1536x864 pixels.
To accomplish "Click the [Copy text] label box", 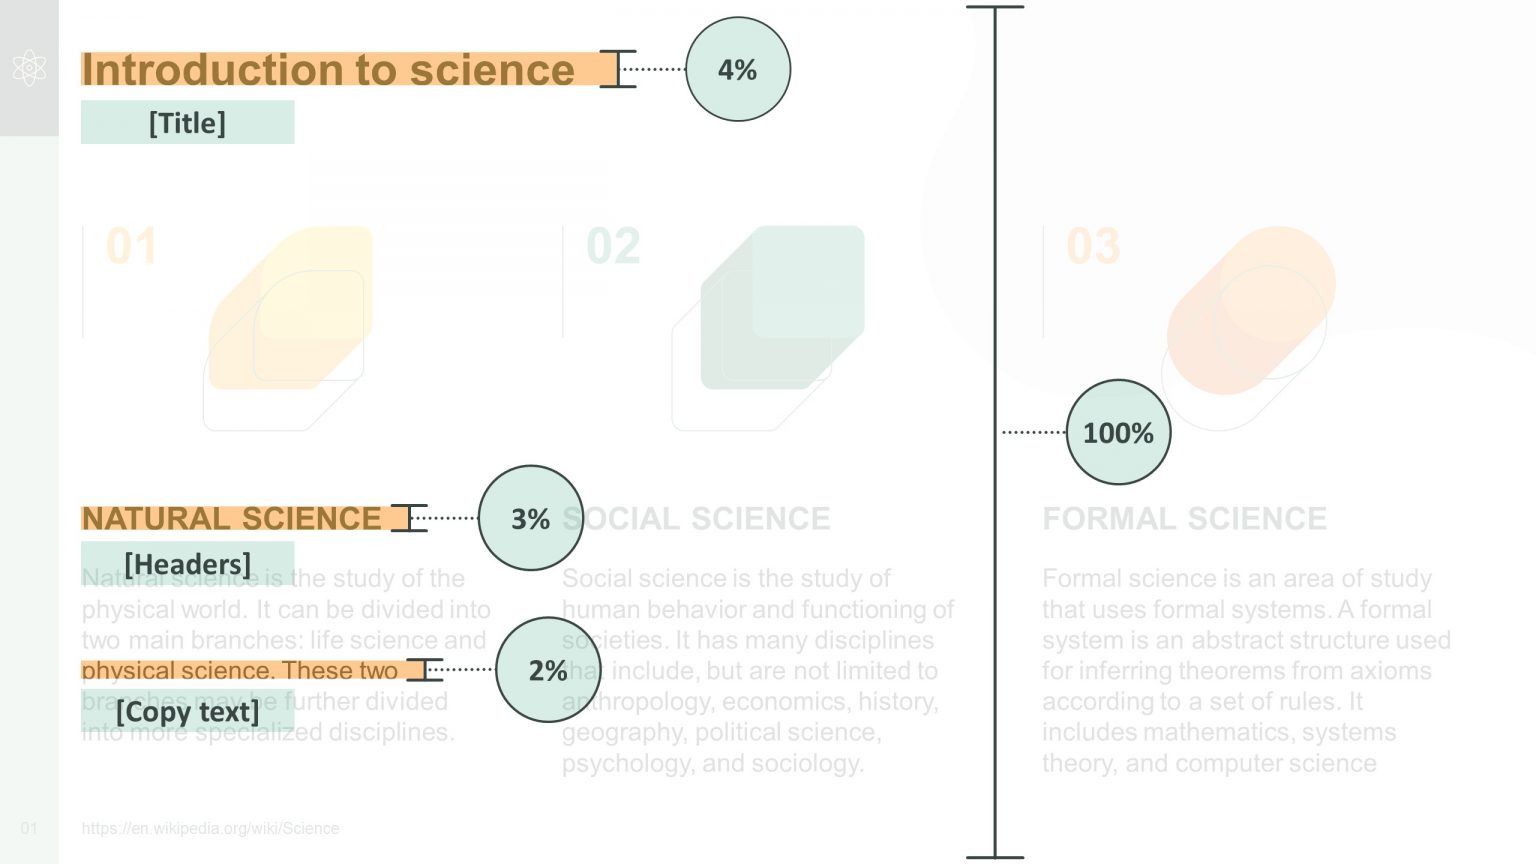I will [x=188, y=711].
